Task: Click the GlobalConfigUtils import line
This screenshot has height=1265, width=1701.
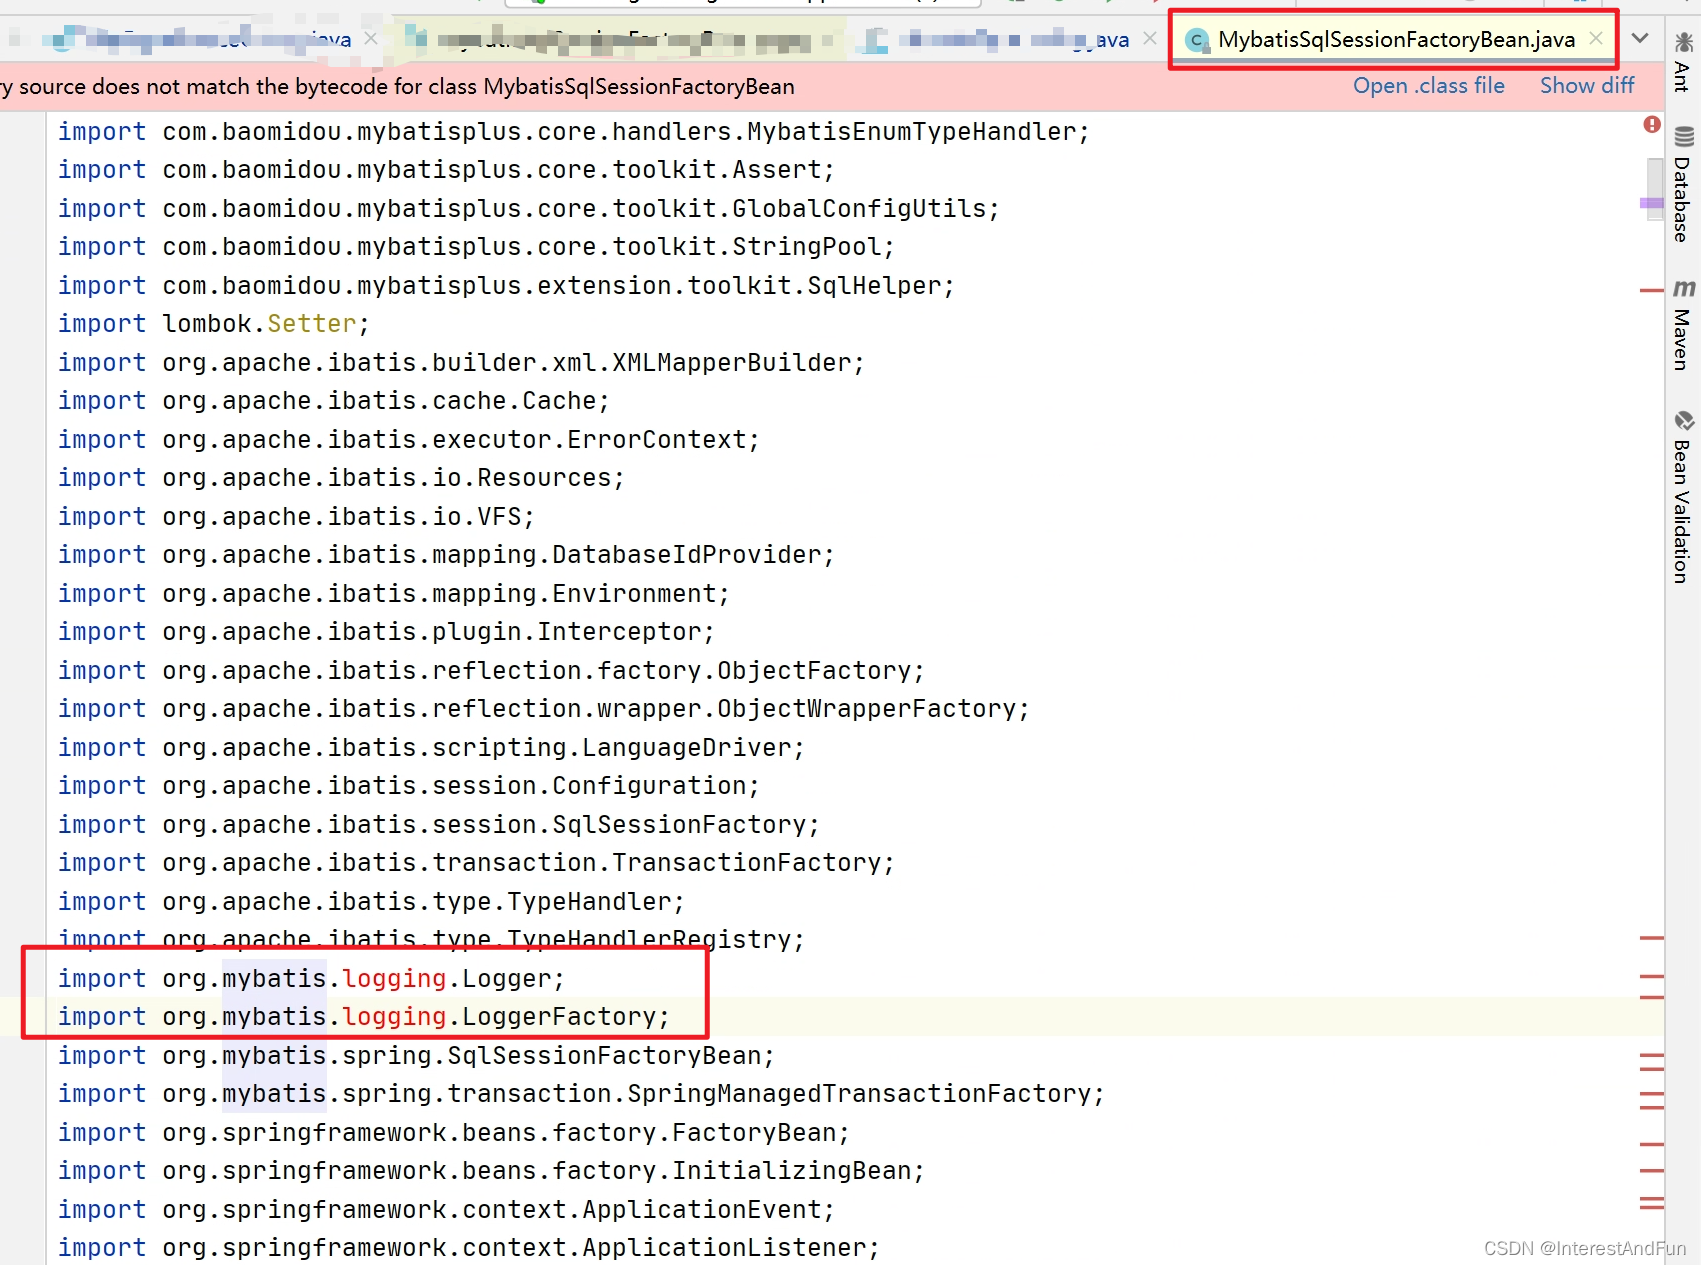Action: pyautogui.click(x=528, y=209)
